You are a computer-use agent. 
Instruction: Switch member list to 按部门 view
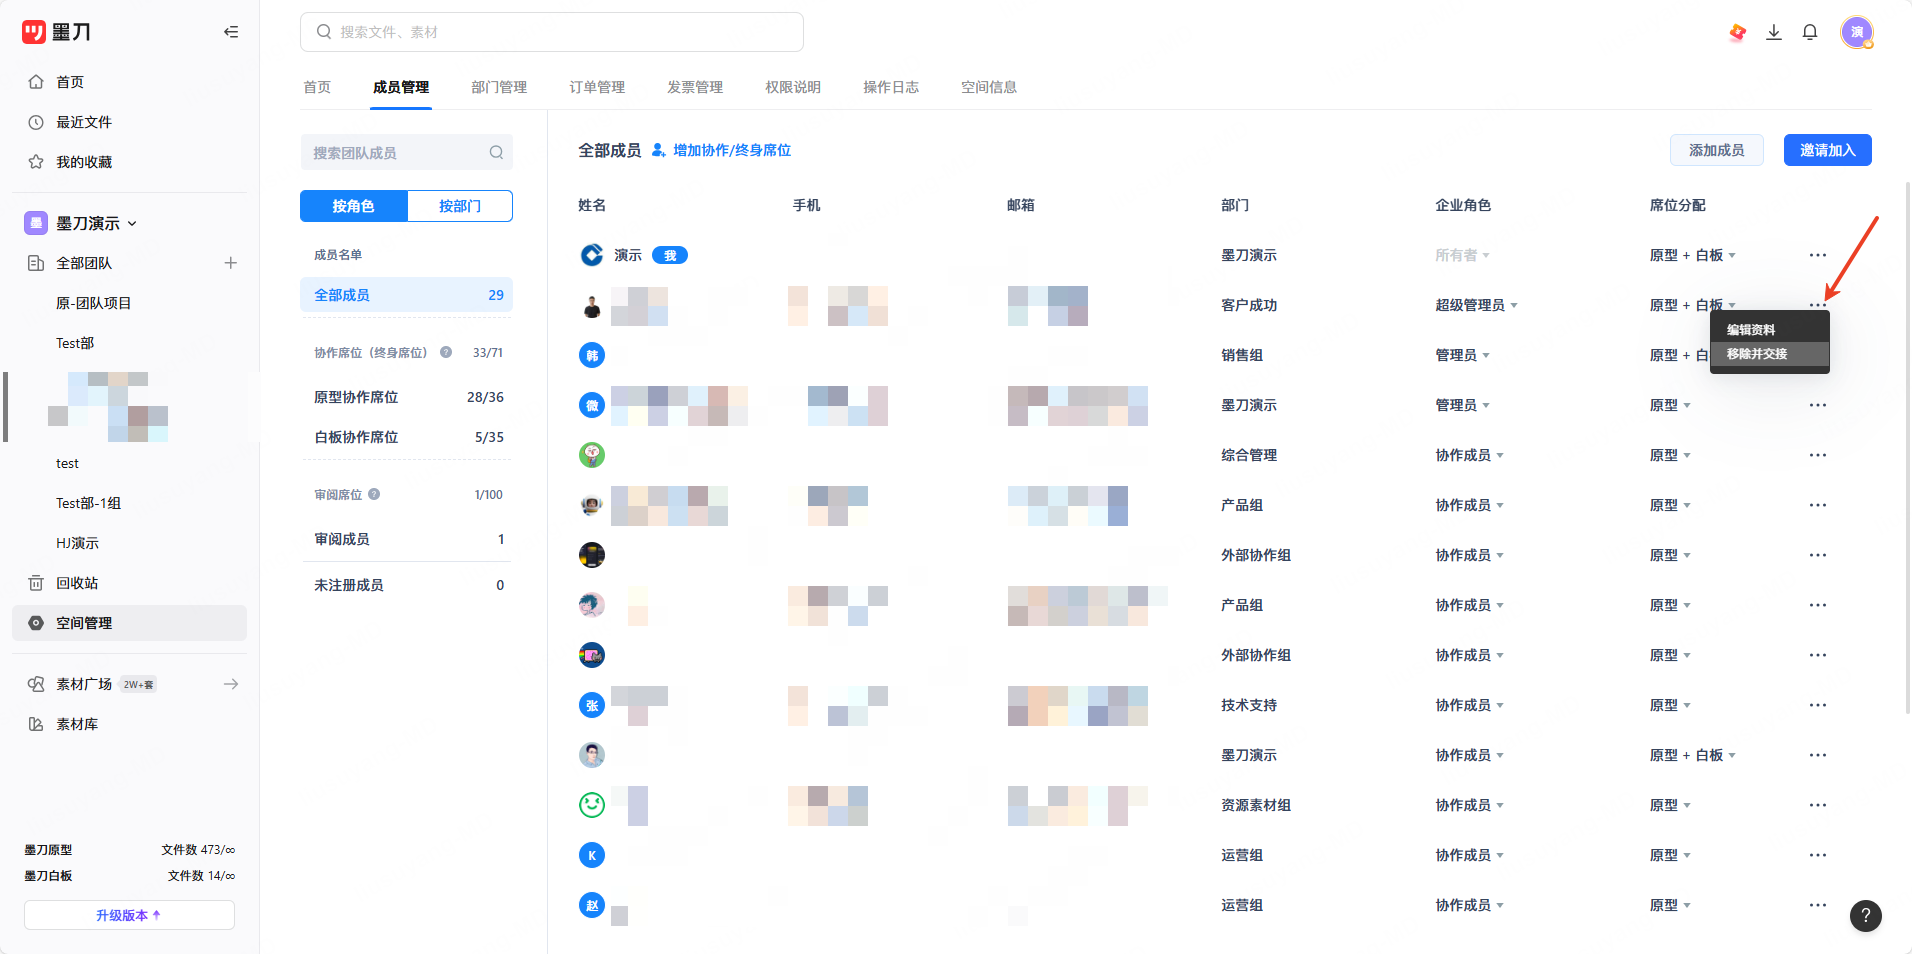460,206
